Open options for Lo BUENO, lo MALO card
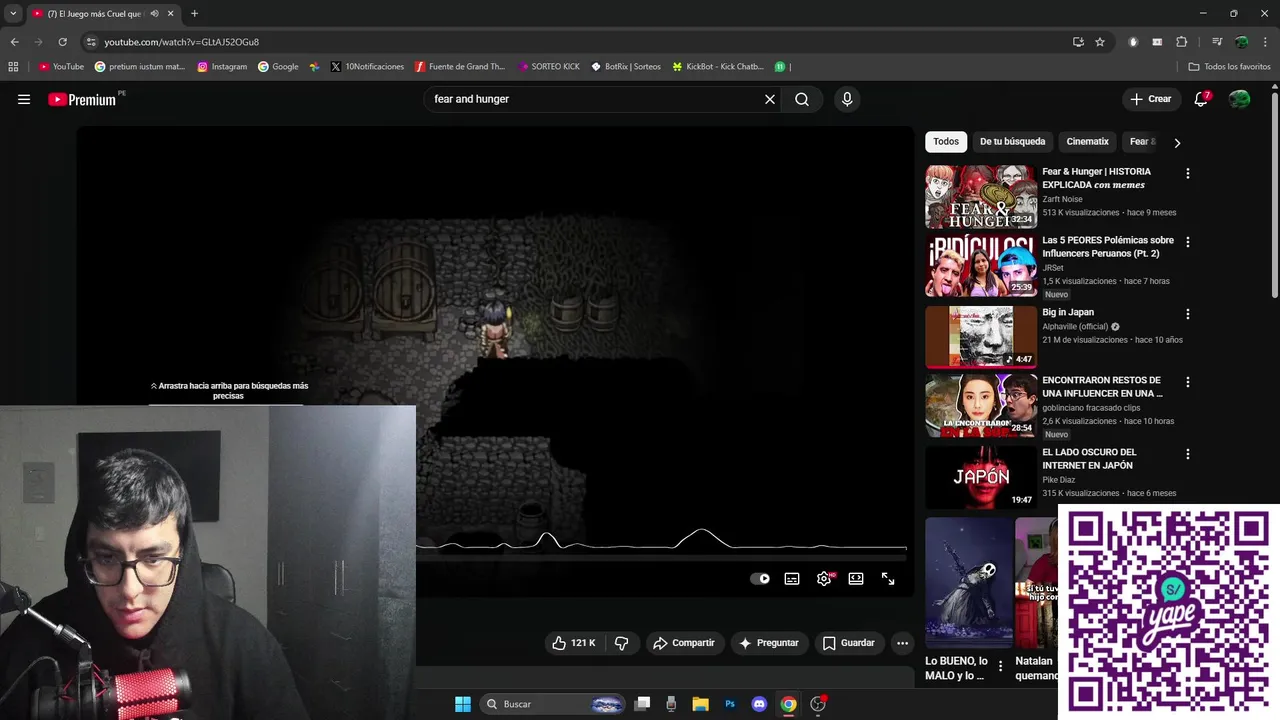This screenshot has height=720, width=1280. [x=1000, y=667]
